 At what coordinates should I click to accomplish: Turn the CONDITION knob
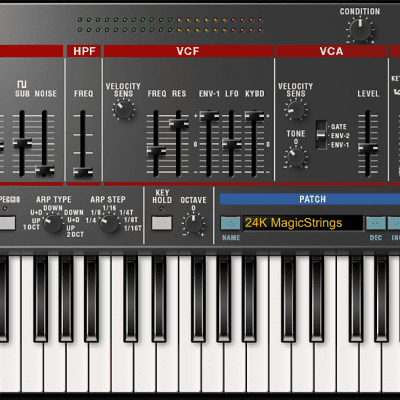pos(360,30)
